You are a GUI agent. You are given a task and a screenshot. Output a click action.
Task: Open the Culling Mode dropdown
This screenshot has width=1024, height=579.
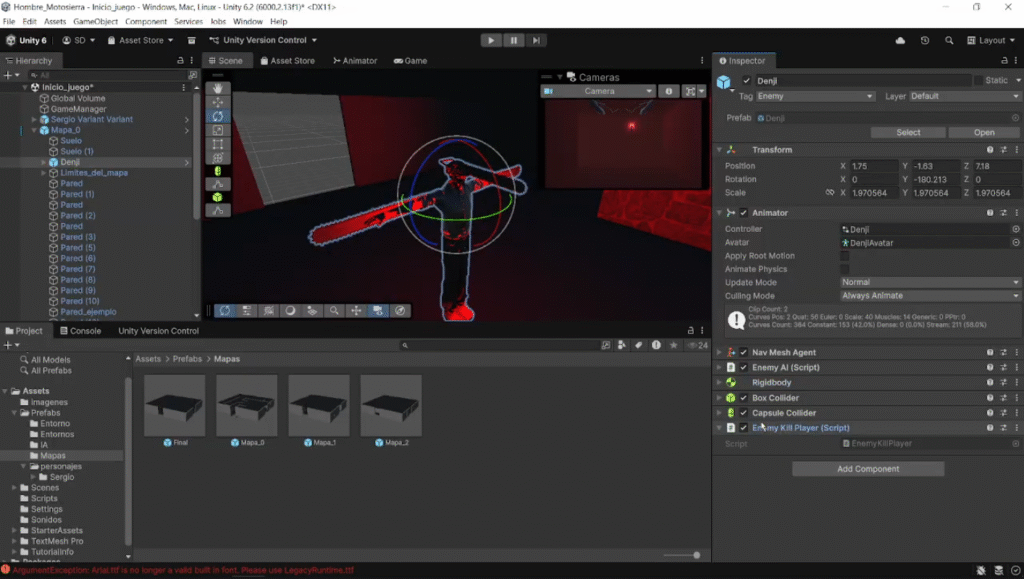point(929,296)
